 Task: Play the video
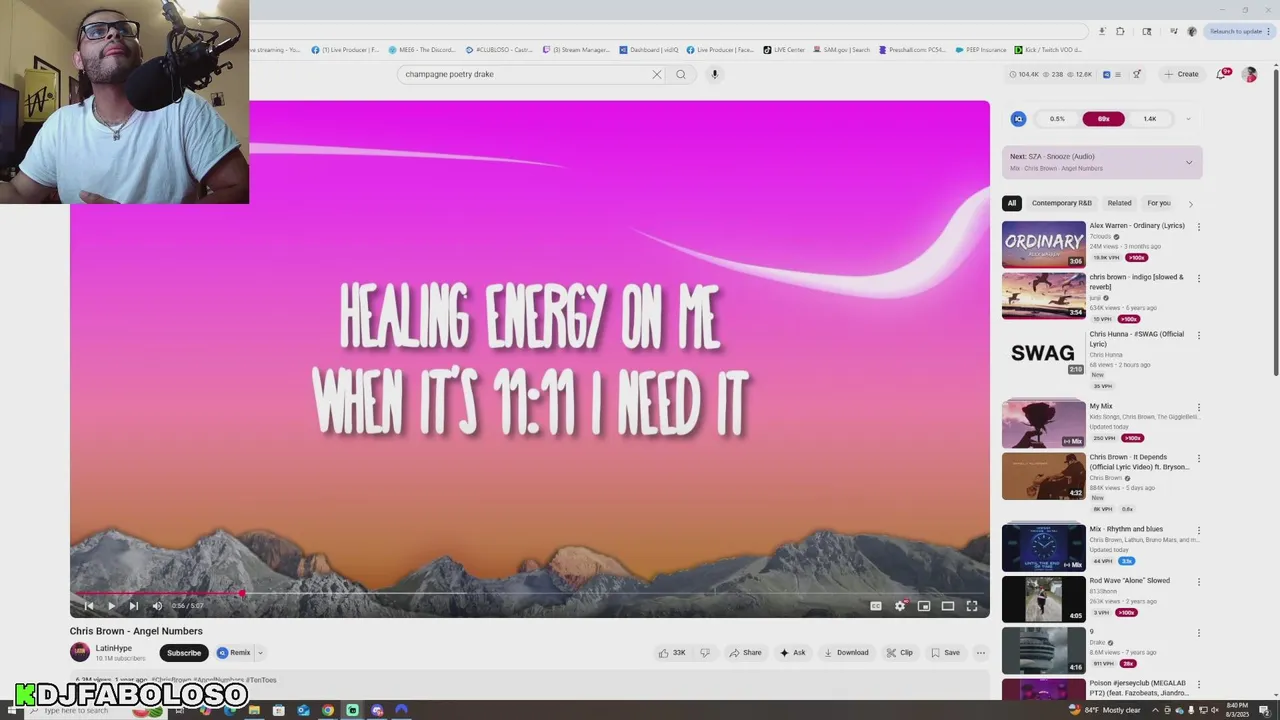click(x=111, y=606)
